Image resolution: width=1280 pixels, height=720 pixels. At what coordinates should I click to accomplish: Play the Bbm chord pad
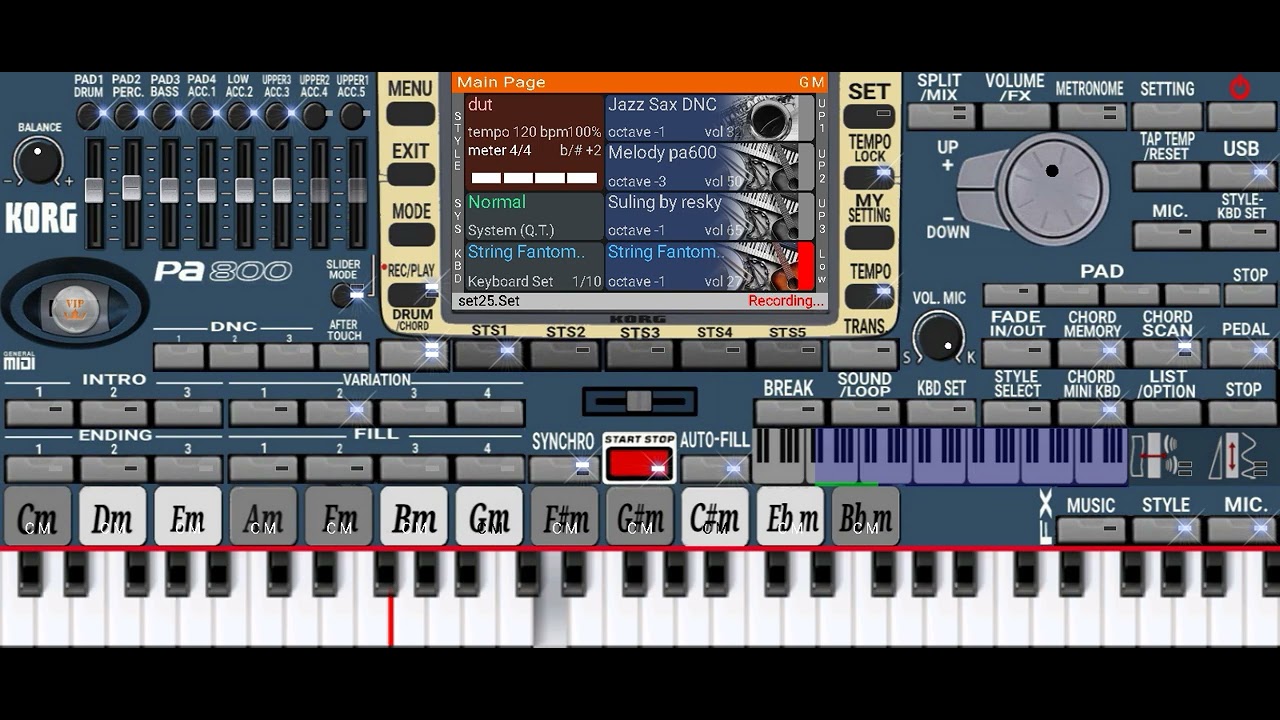click(x=865, y=517)
